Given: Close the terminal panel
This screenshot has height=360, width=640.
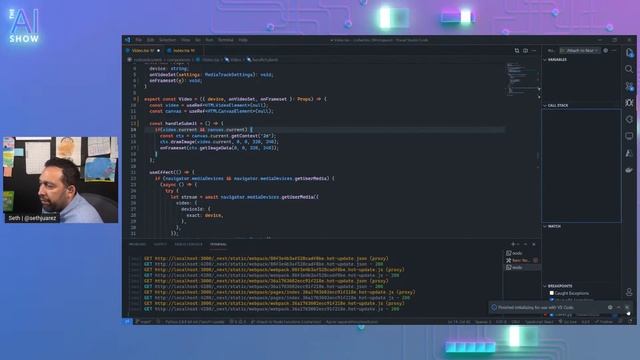Looking at the screenshot, I should tap(533, 244).
